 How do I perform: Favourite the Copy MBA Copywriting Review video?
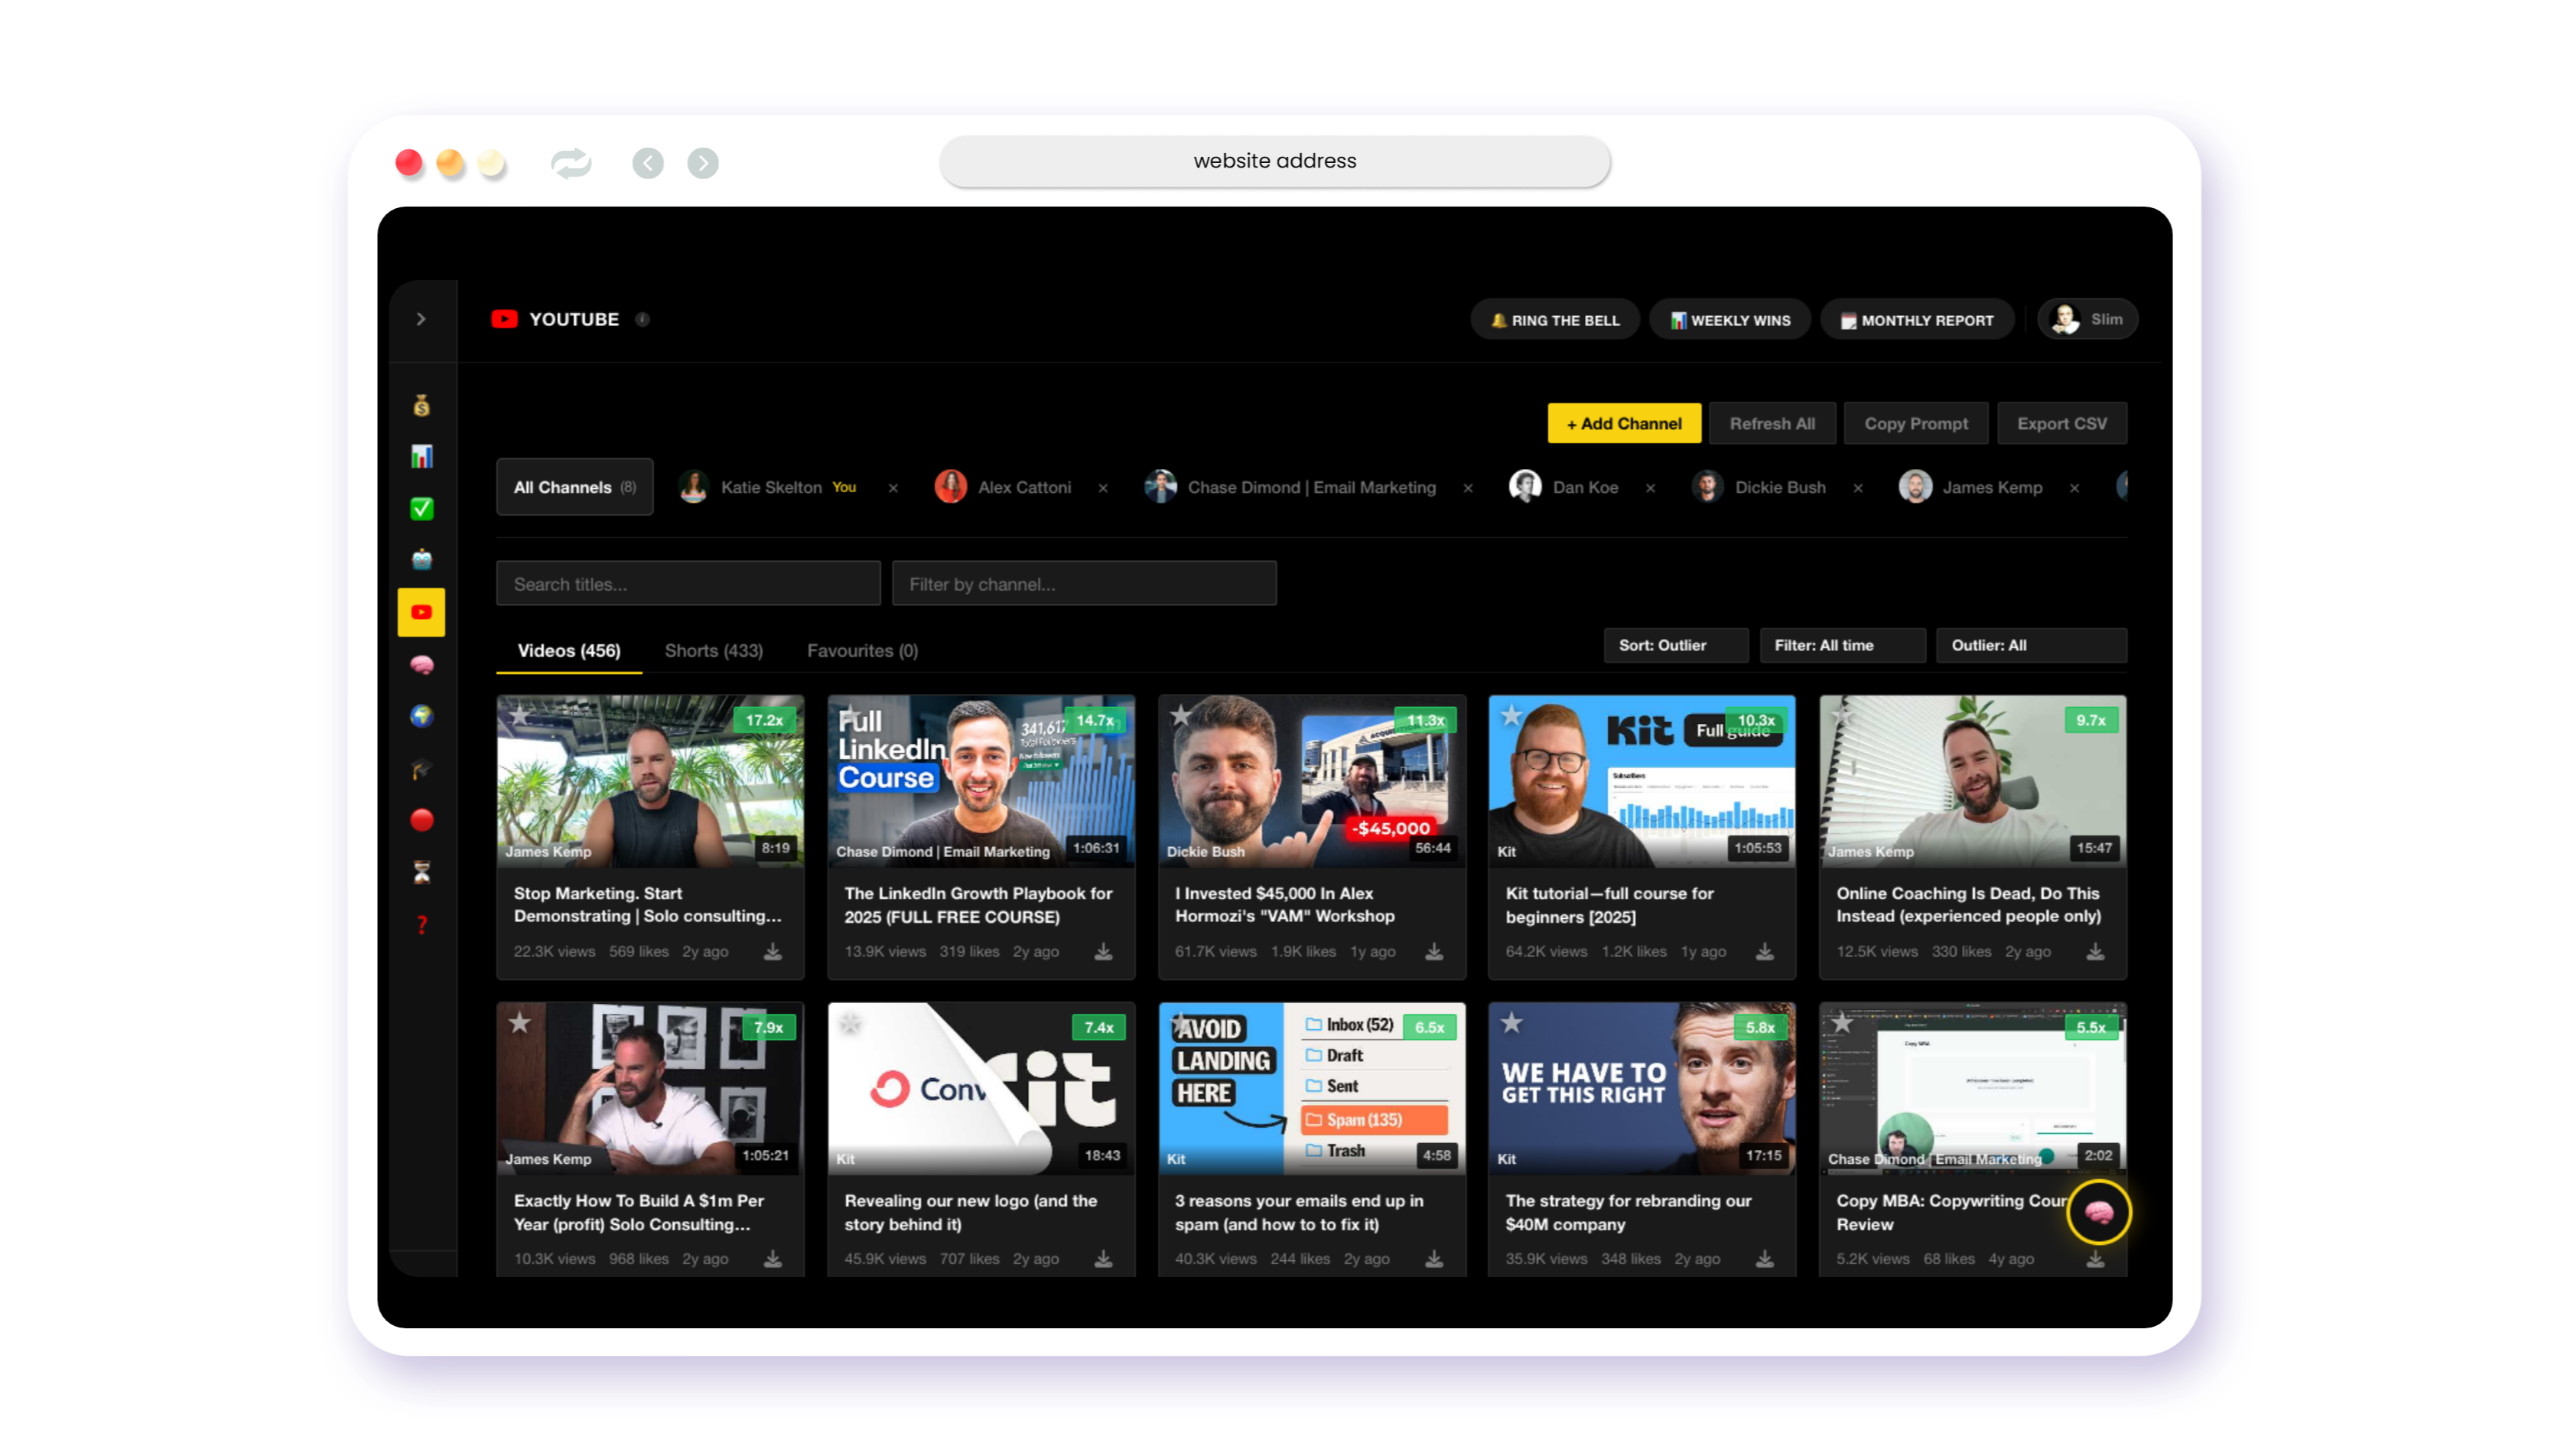(x=1841, y=1021)
